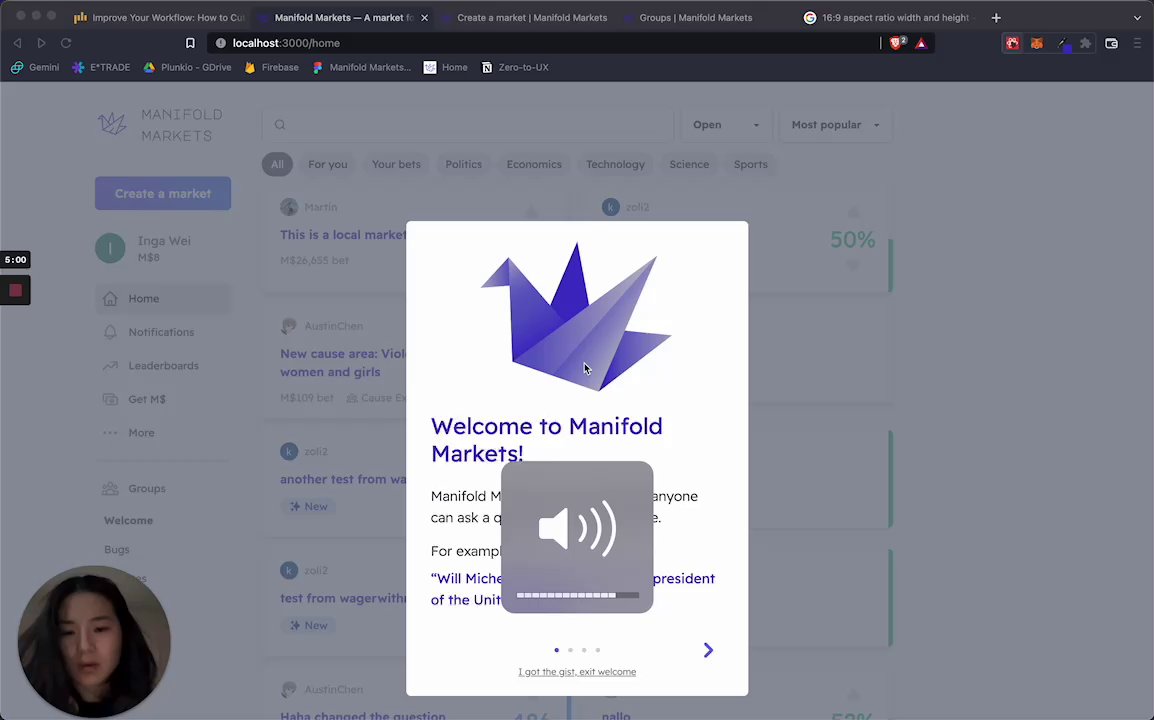Open the Most popular sort dropdown
The image size is (1154, 720).
835,124
